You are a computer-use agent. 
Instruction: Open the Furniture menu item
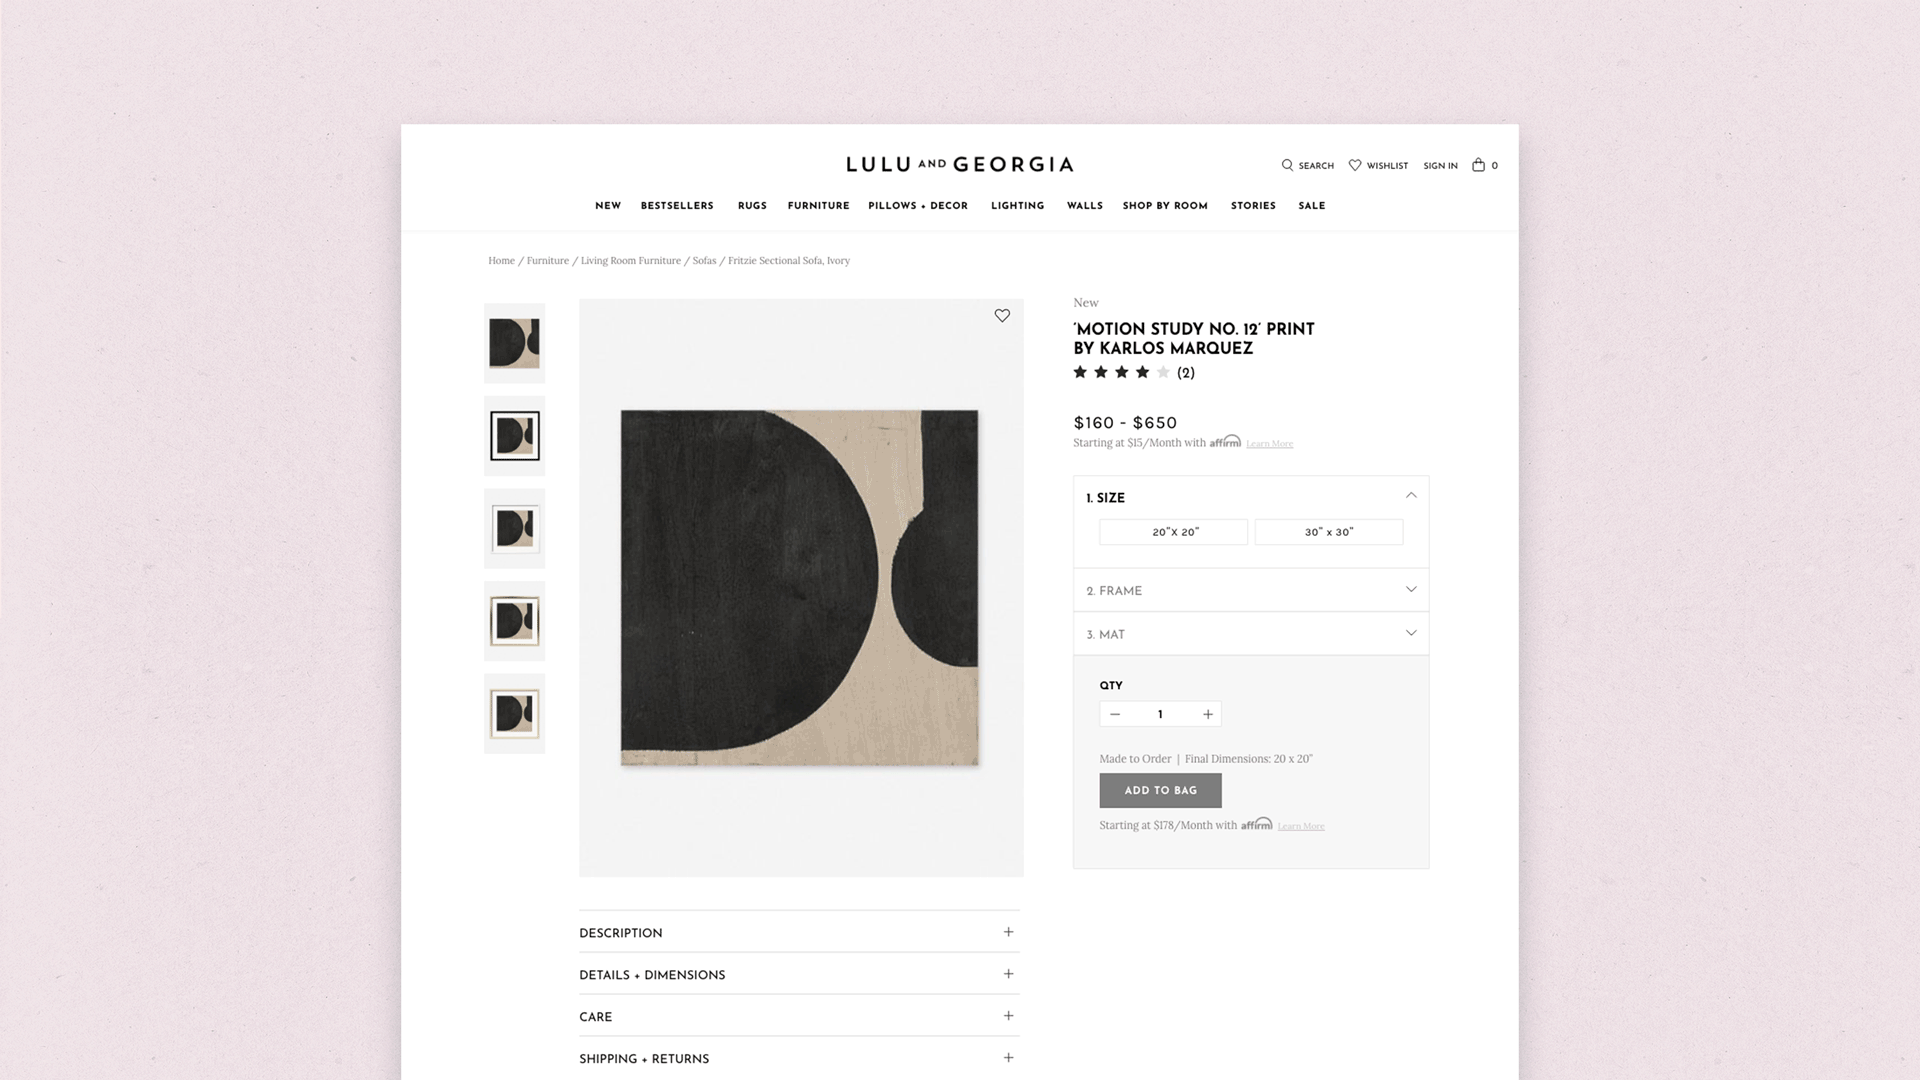click(818, 206)
